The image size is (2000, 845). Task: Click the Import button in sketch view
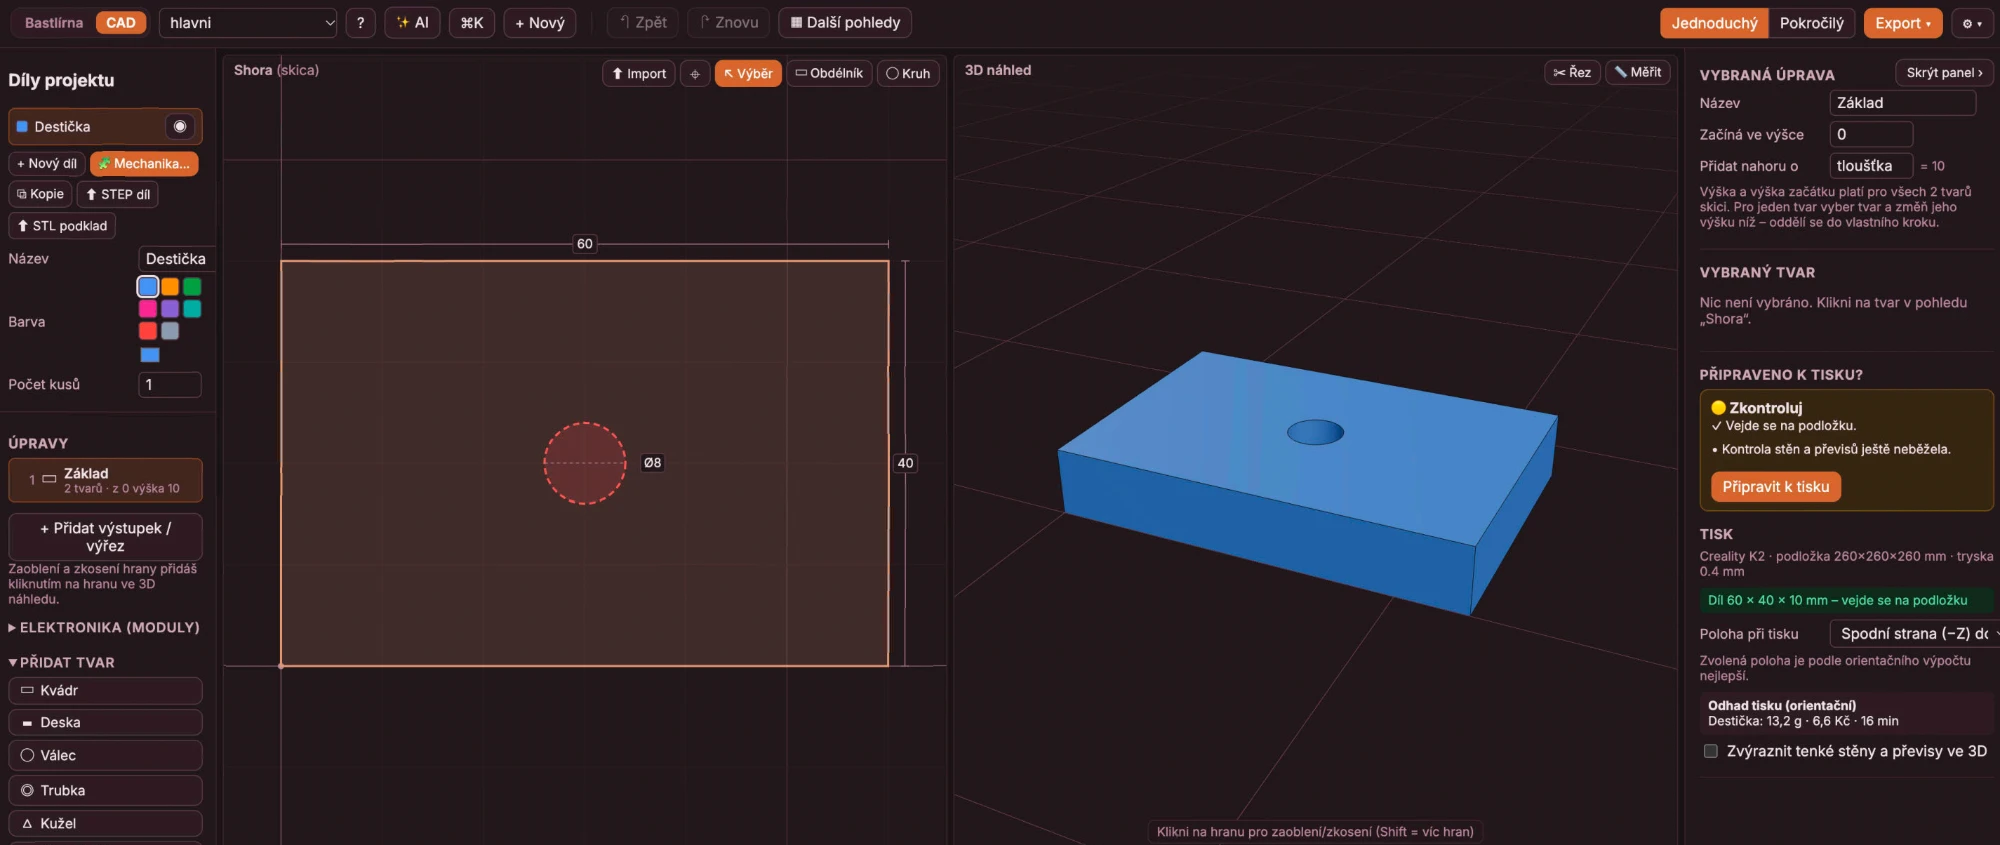click(x=639, y=74)
